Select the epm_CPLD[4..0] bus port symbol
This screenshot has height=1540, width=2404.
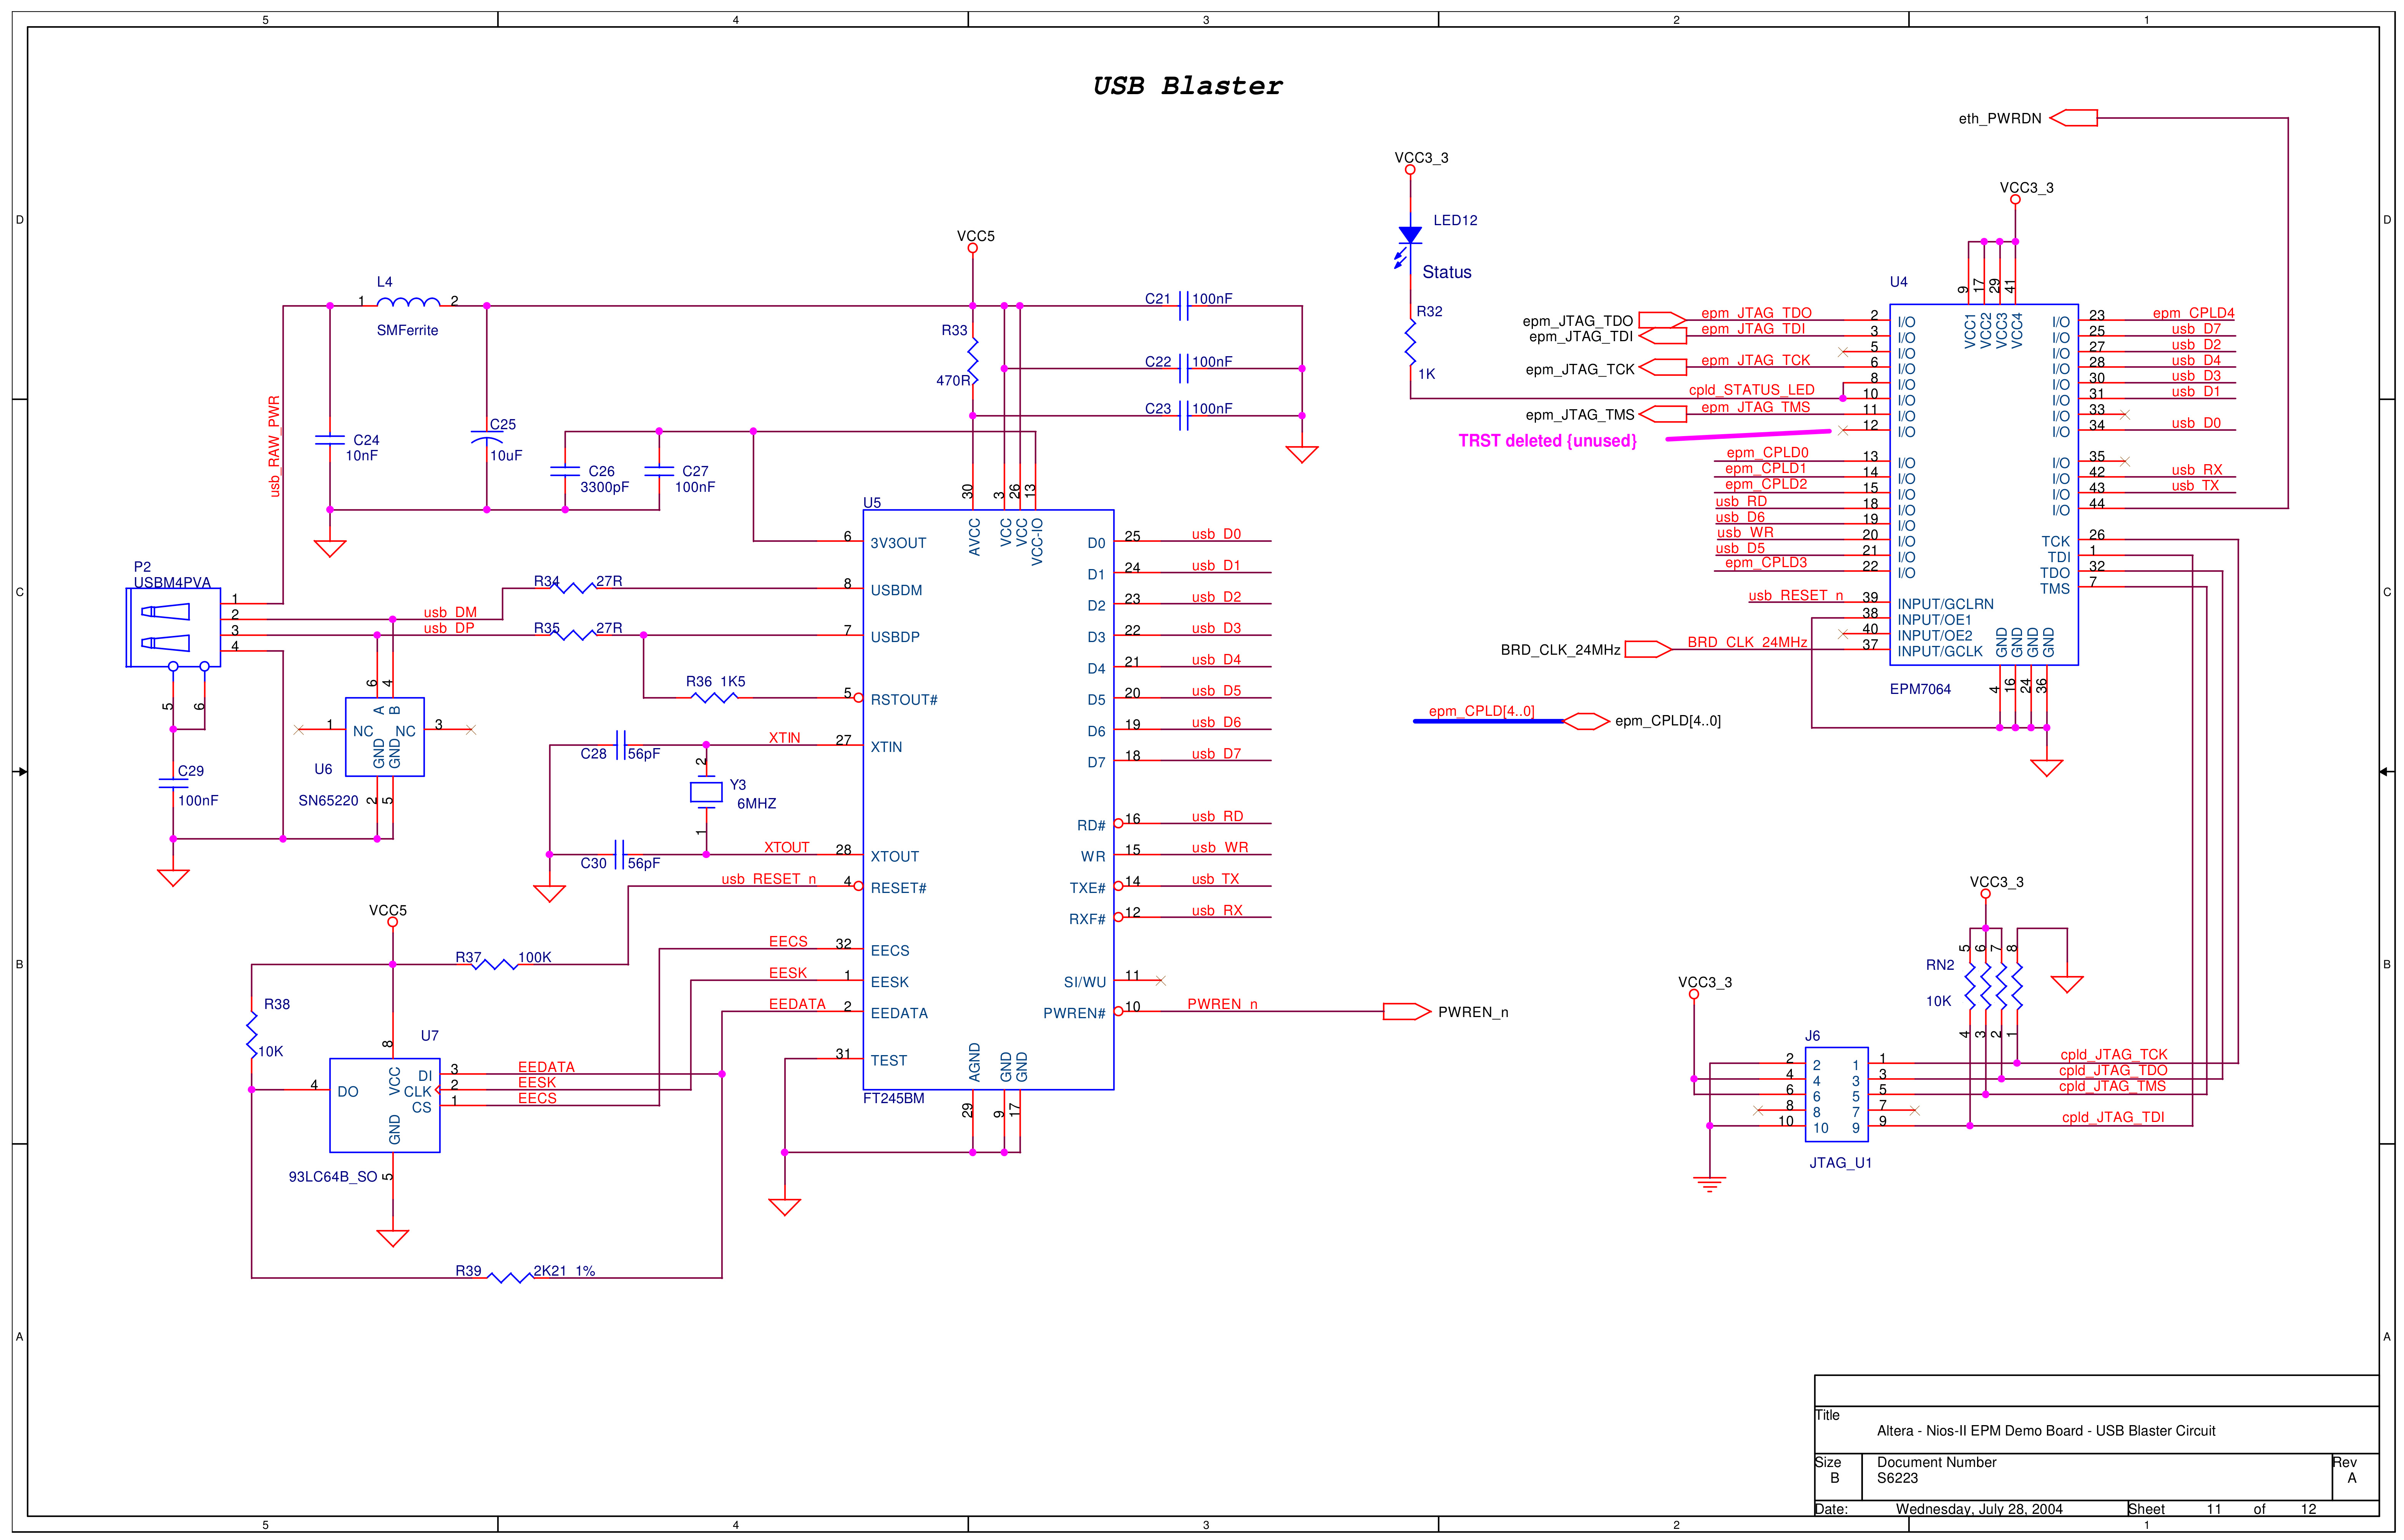point(1586,721)
